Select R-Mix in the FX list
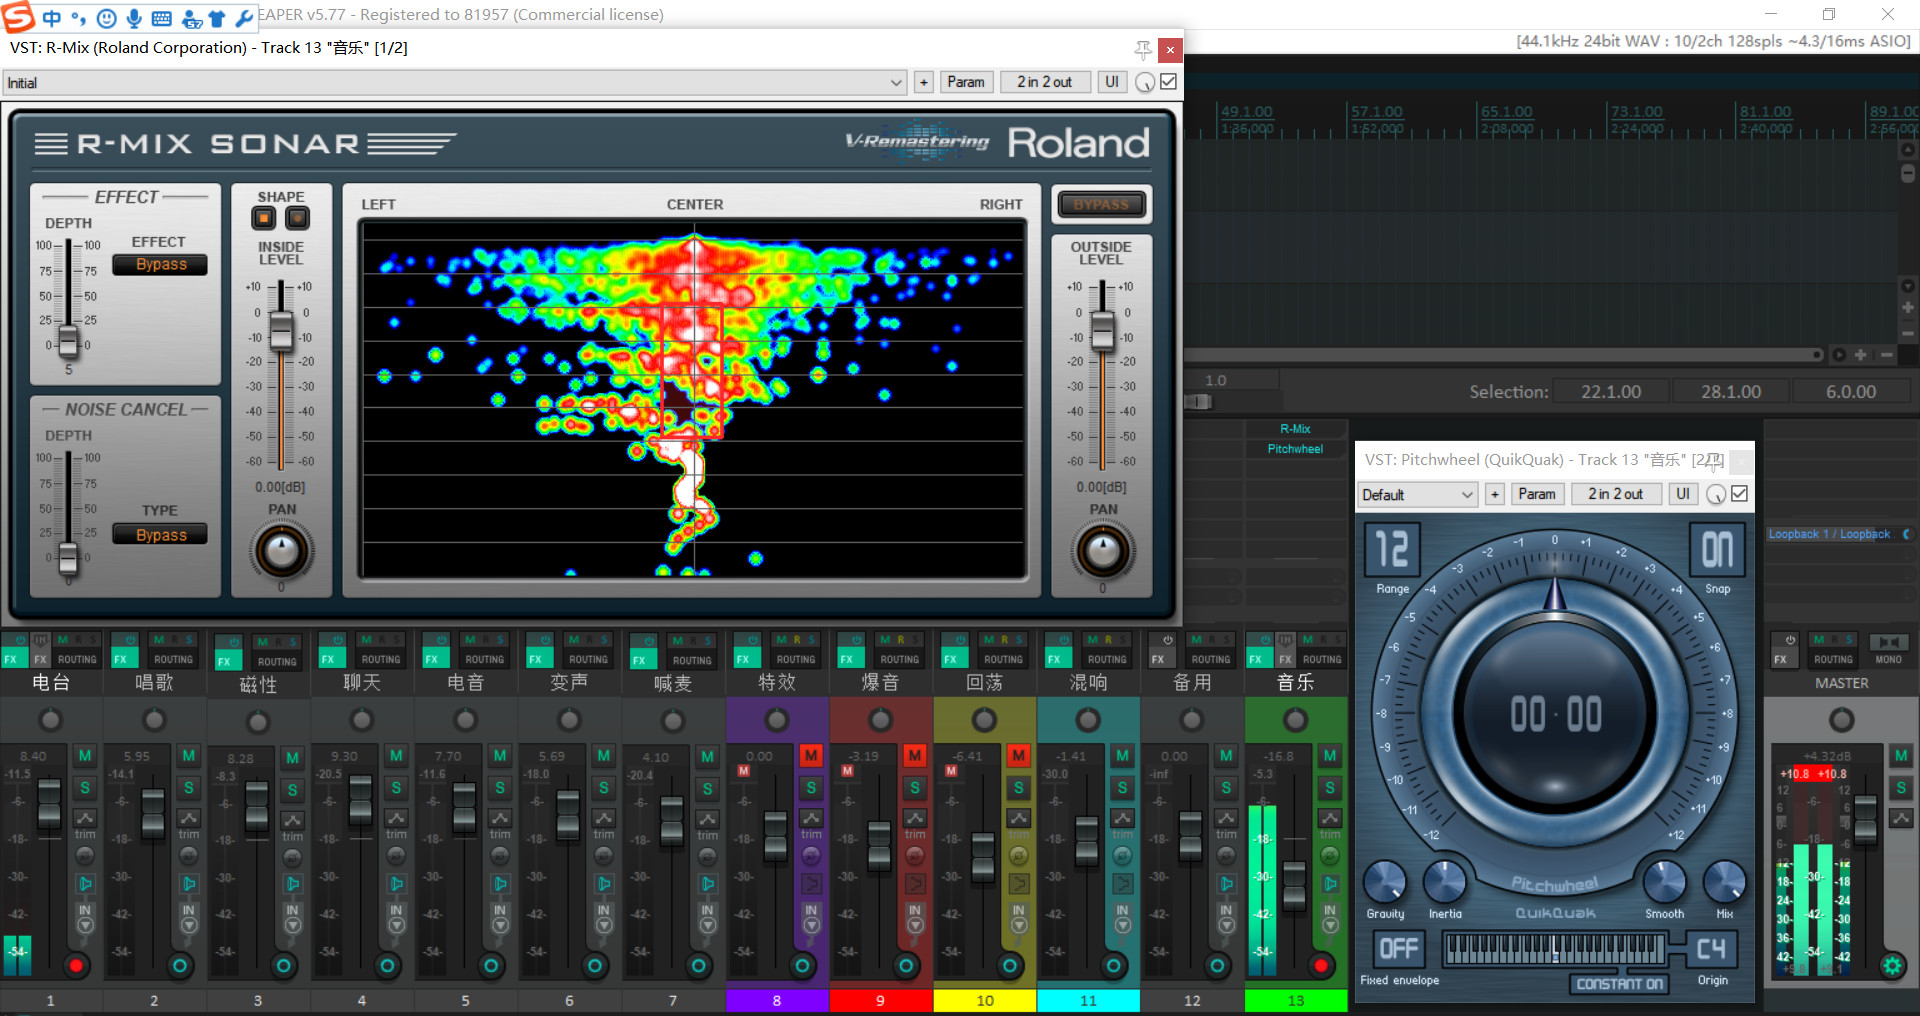 click(1295, 429)
